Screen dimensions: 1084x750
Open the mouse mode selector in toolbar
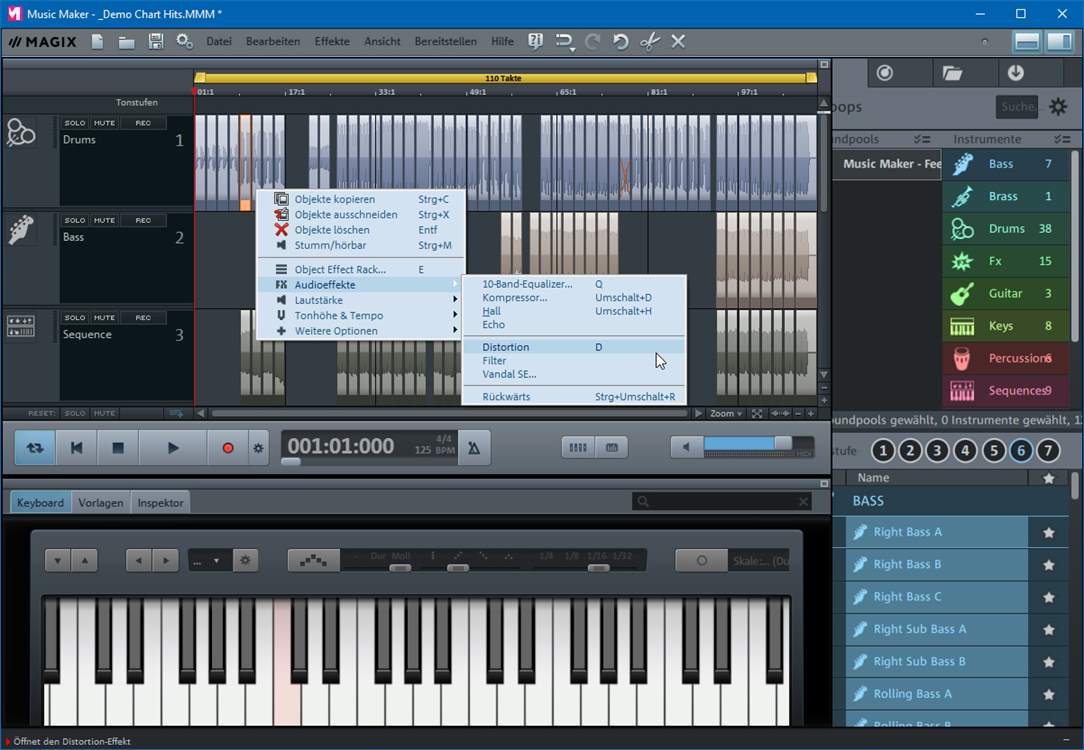pyautogui.click(x=565, y=42)
